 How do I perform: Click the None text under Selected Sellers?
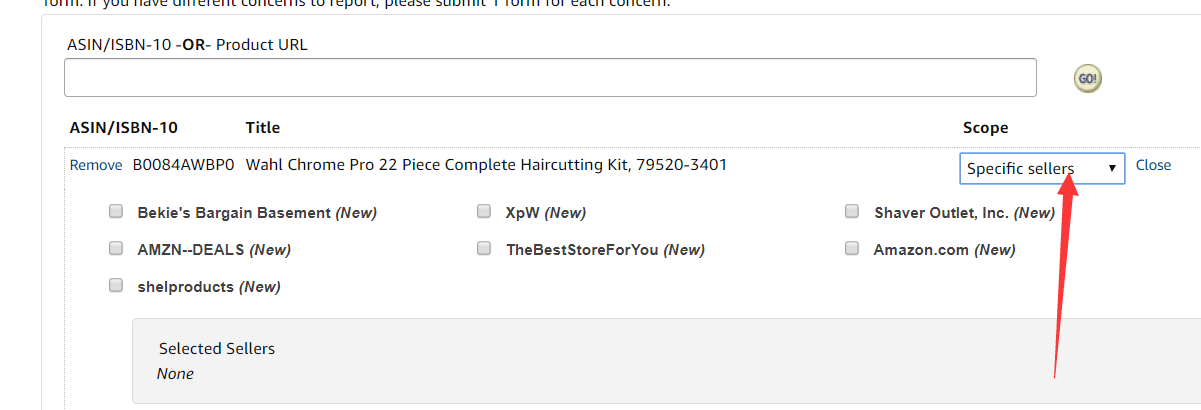175,374
